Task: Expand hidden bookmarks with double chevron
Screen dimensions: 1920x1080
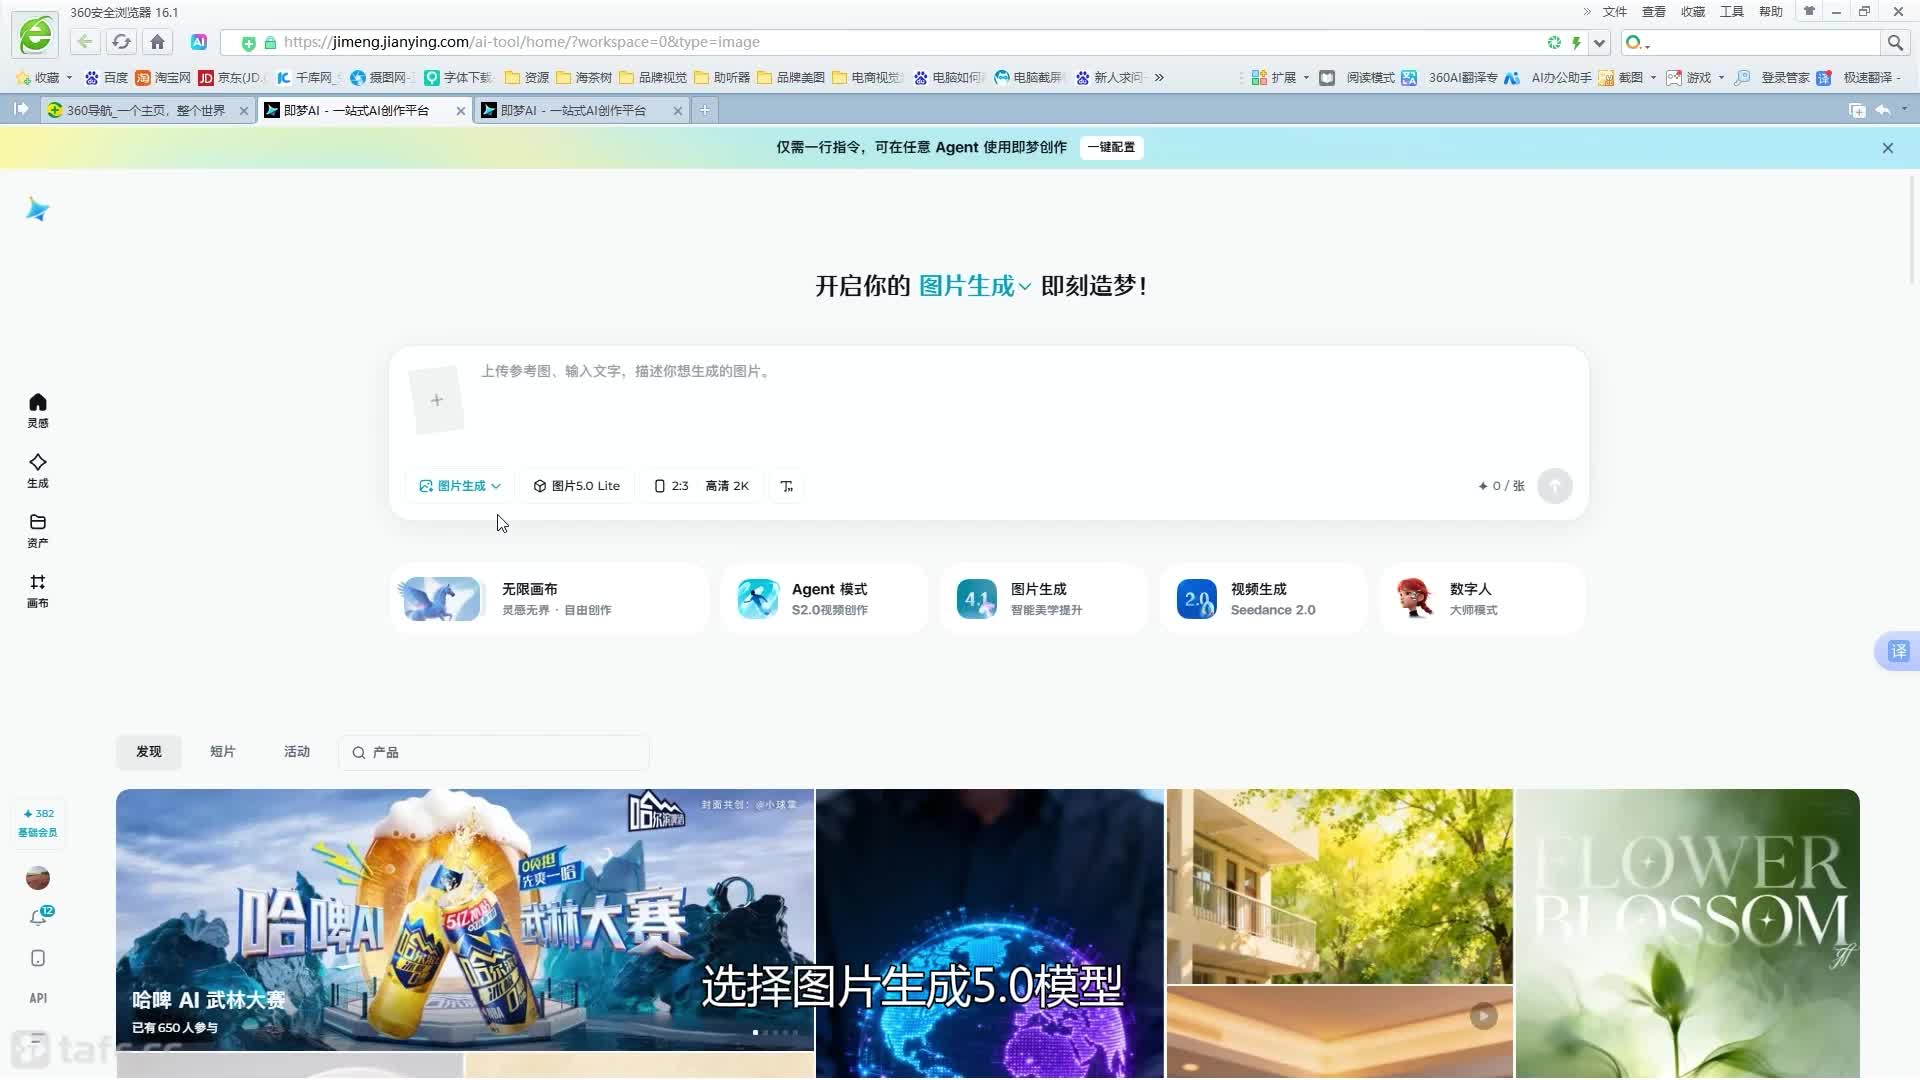Action: point(1159,77)
